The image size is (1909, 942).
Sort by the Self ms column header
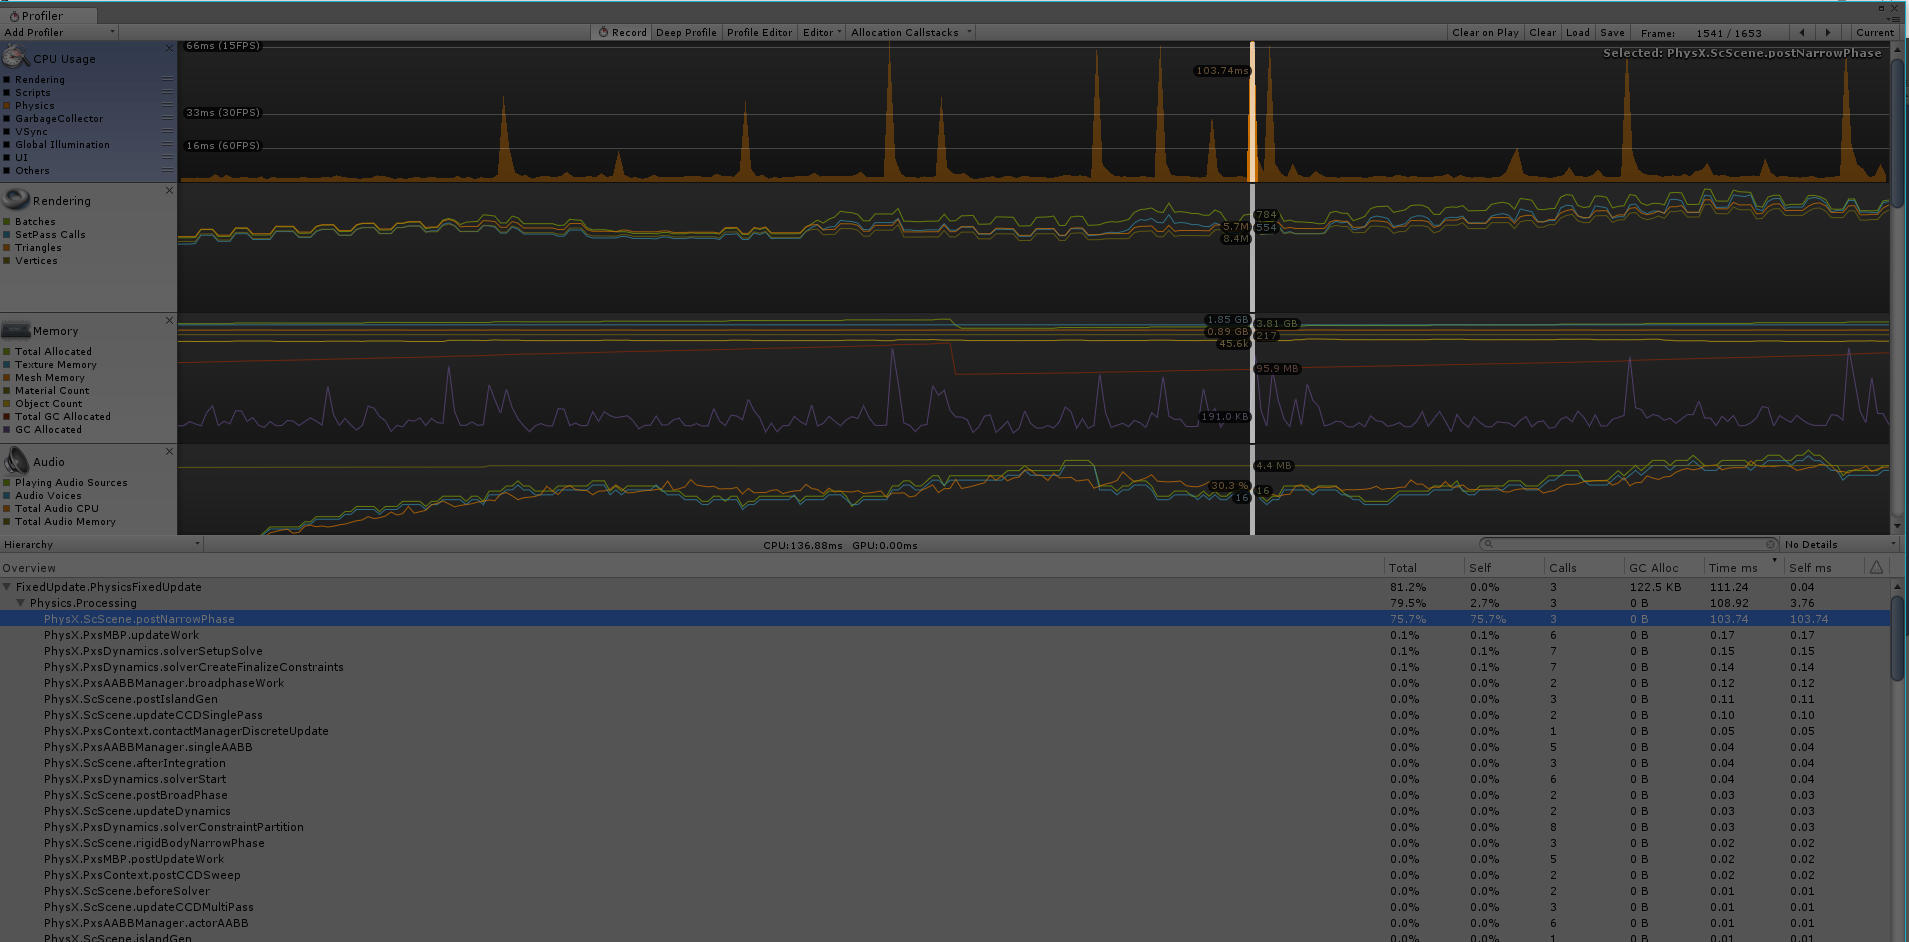tap(1824, 567)
